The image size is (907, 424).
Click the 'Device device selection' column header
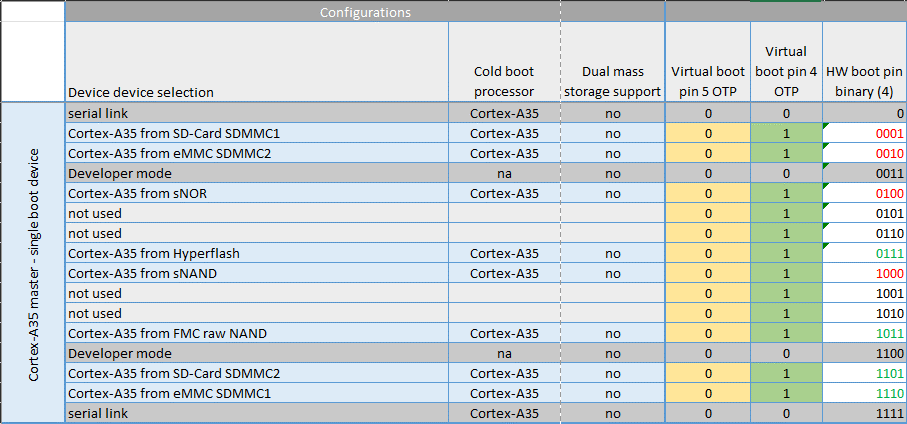(x=257, y=62)
